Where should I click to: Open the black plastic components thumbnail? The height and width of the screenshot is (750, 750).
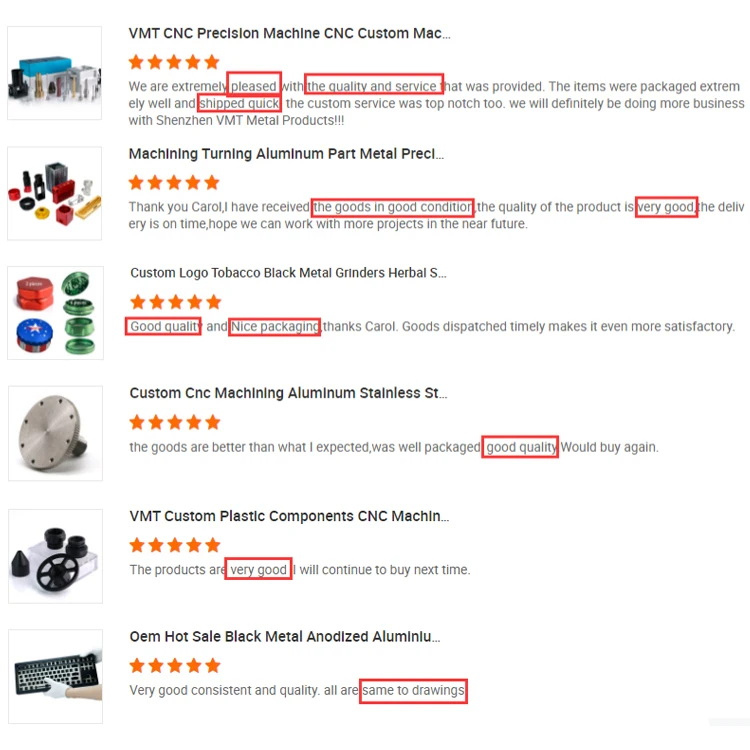[55, 556]
